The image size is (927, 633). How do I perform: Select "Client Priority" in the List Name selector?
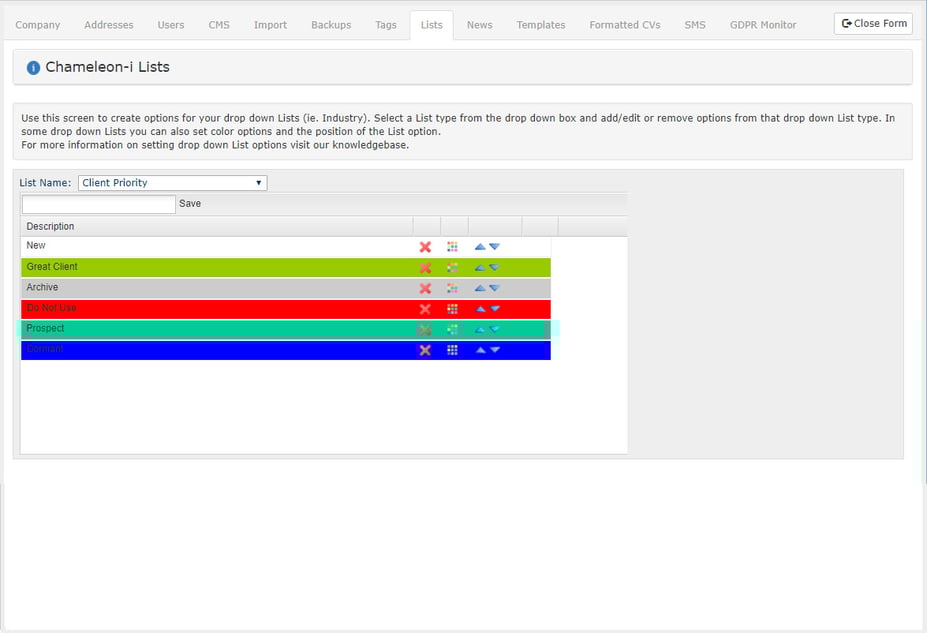[171, 182]
